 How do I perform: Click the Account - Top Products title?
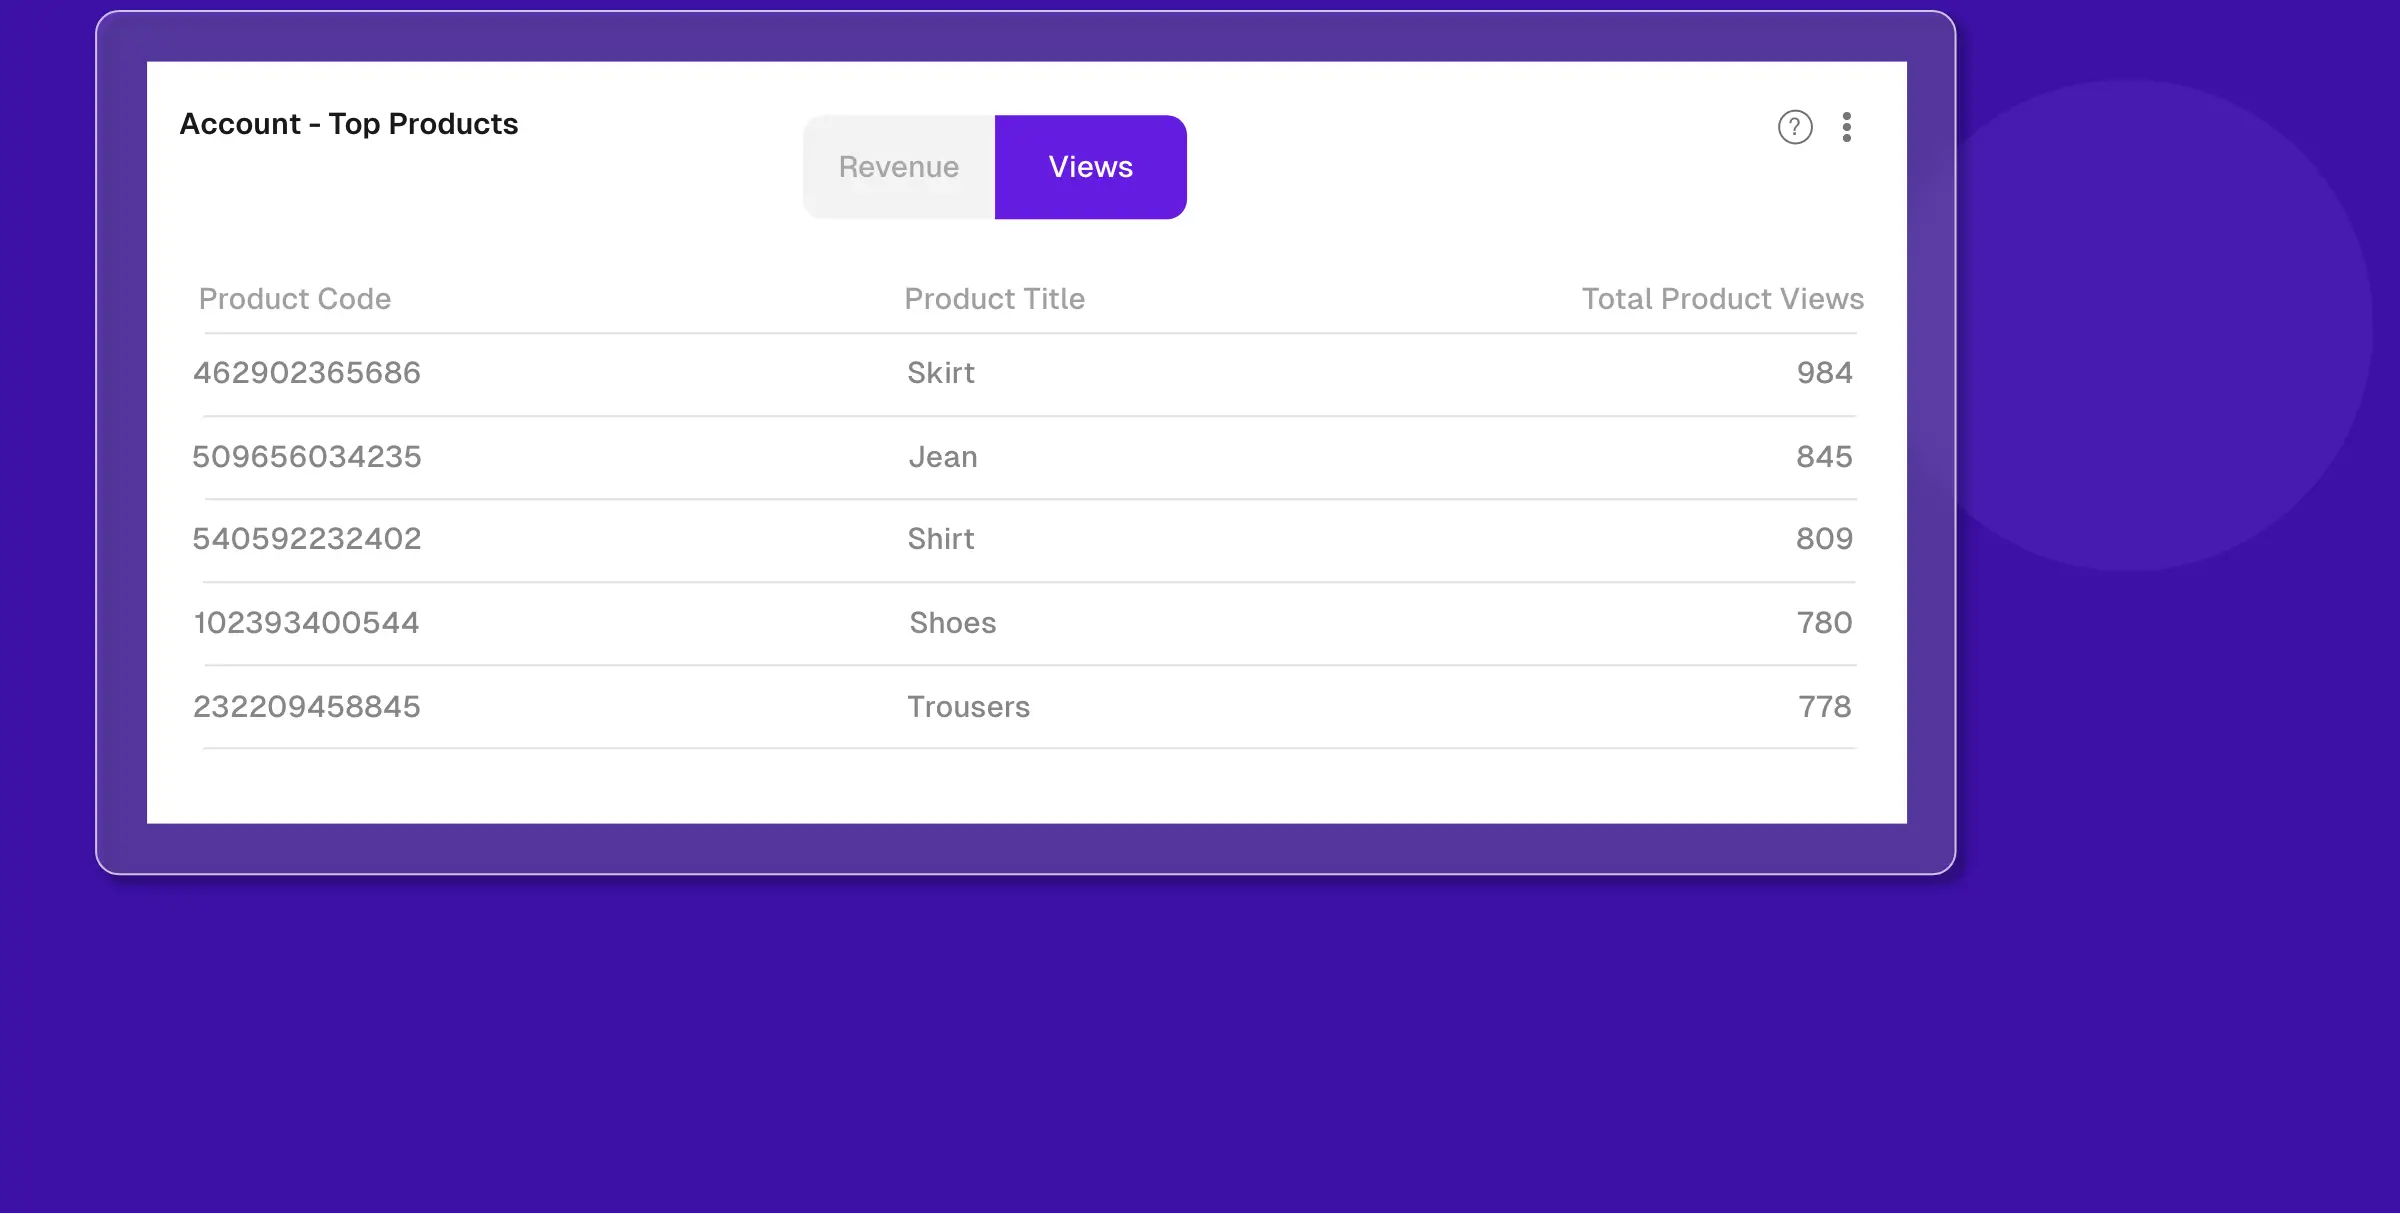coord(349,124)
